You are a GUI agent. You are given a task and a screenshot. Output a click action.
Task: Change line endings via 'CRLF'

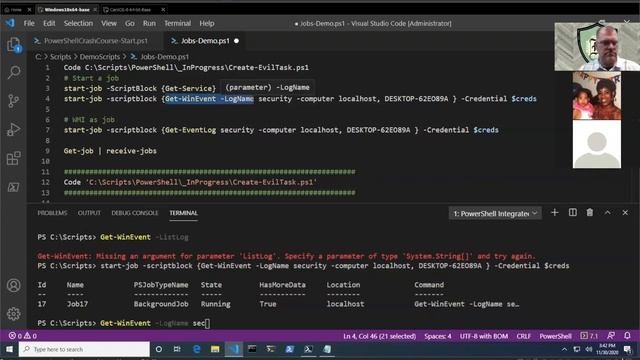(523, 336)
